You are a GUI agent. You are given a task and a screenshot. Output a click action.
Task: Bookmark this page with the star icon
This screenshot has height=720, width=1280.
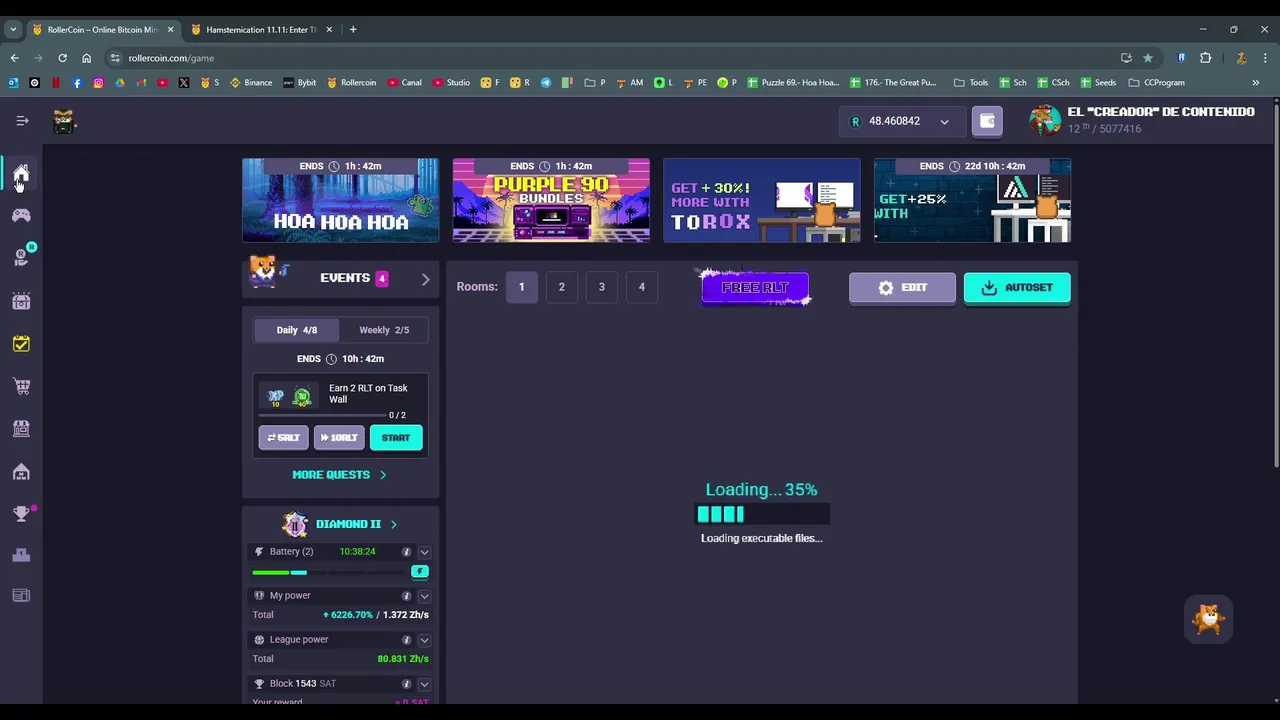(x=1148, y=58)
